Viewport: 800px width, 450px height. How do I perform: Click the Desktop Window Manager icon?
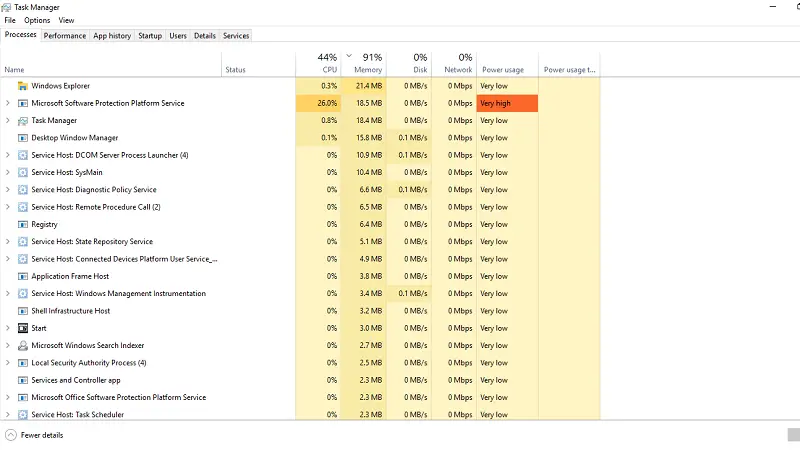coord(22,138)
